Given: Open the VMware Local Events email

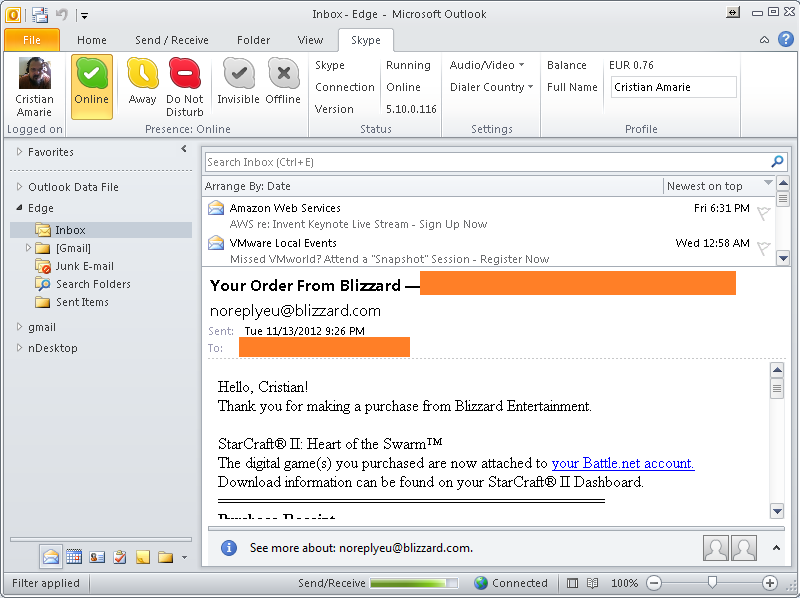Looking at the screenshot, I should (x=489, y=251).
